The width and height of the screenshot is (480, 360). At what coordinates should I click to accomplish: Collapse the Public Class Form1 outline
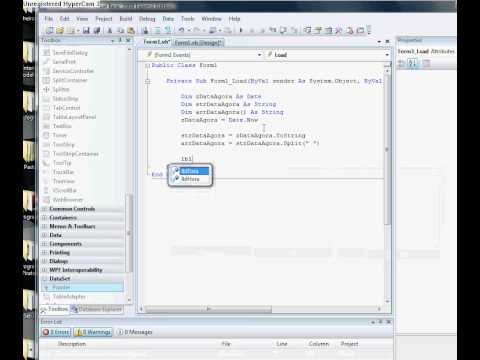click(x=147, y=65)
